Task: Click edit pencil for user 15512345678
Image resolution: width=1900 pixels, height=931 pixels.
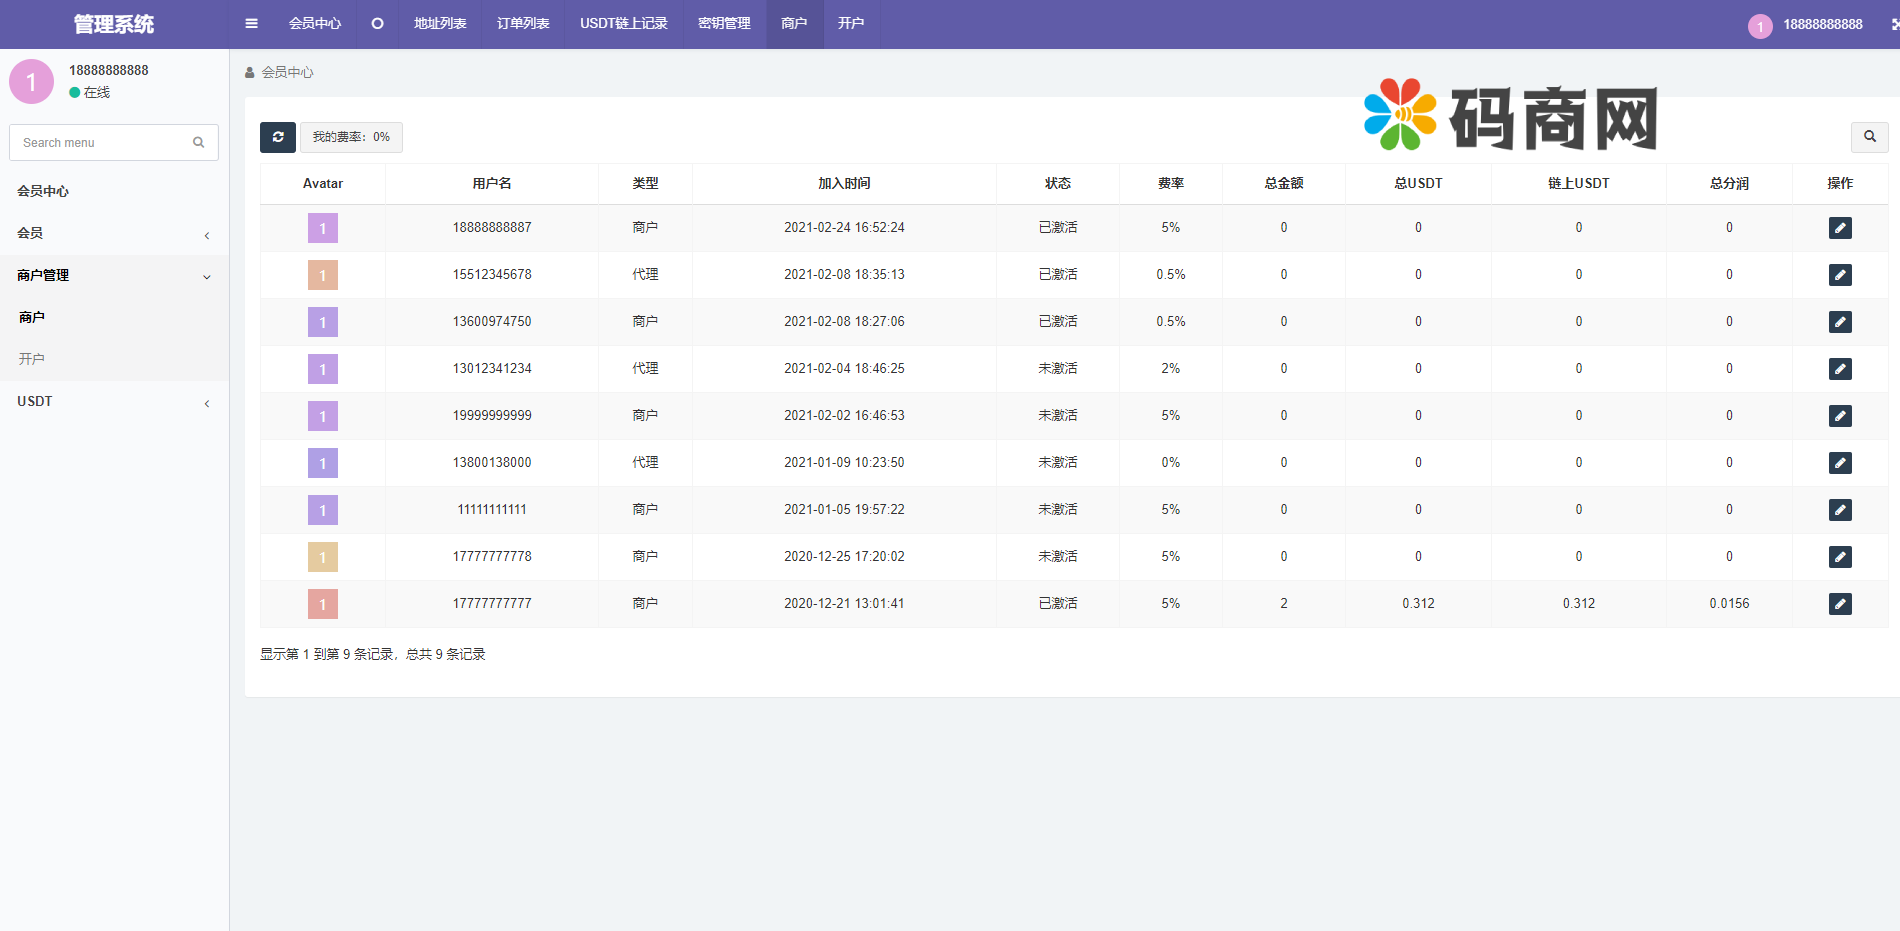Action: click(1840, 275)
